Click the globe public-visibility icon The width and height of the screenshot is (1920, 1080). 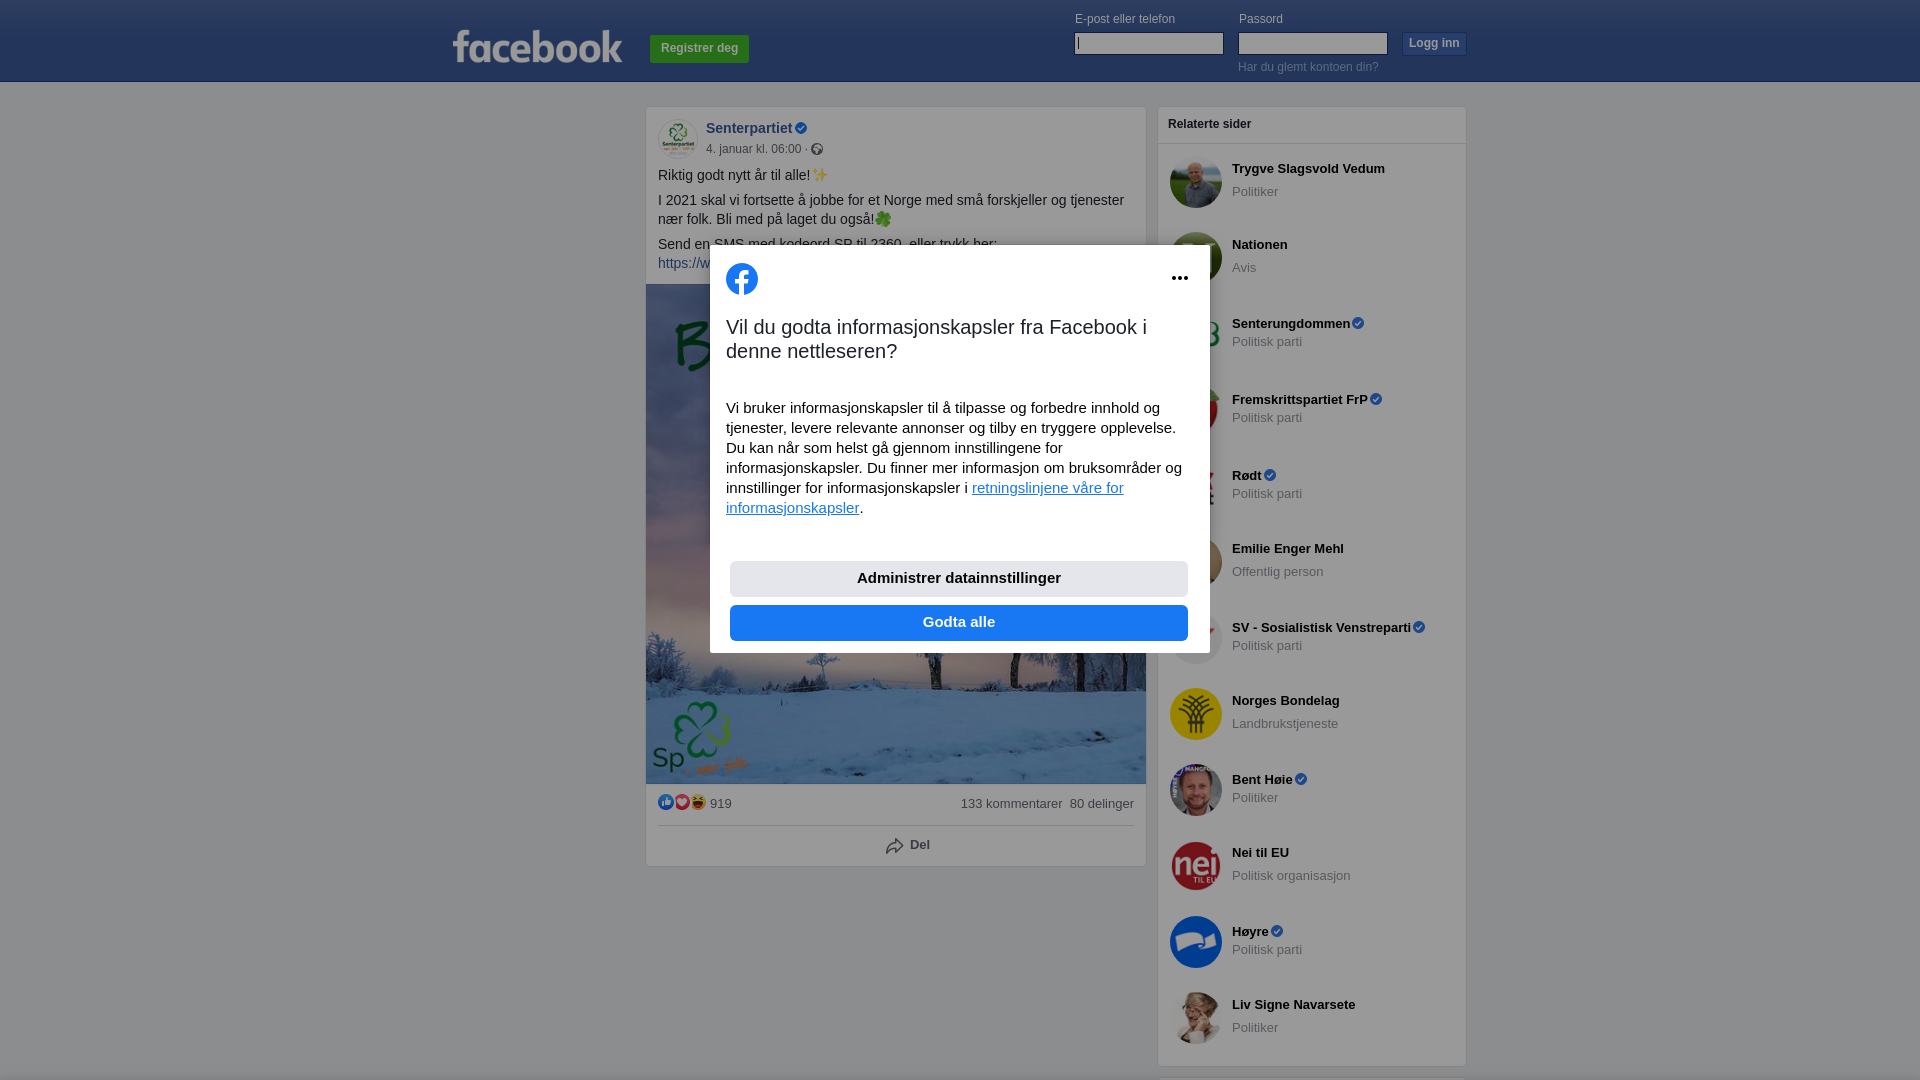(x=817, y=149)
